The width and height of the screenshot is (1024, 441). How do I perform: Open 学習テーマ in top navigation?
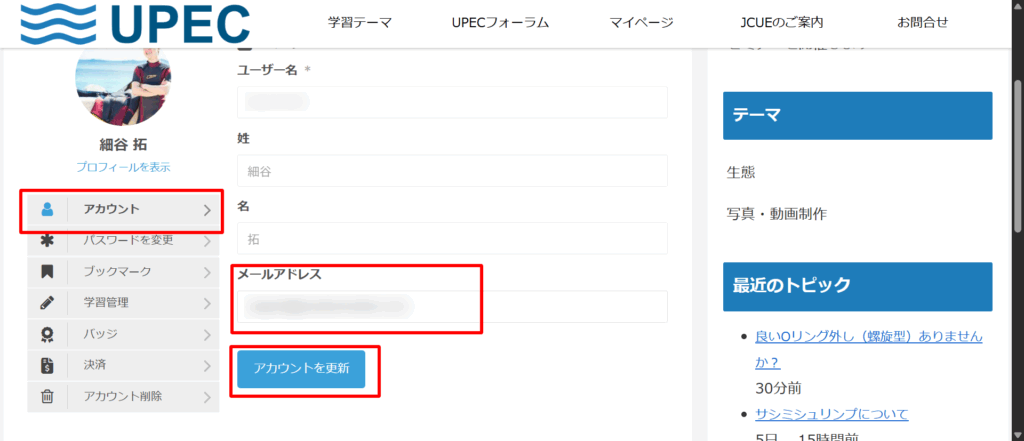tap(360, 22)
